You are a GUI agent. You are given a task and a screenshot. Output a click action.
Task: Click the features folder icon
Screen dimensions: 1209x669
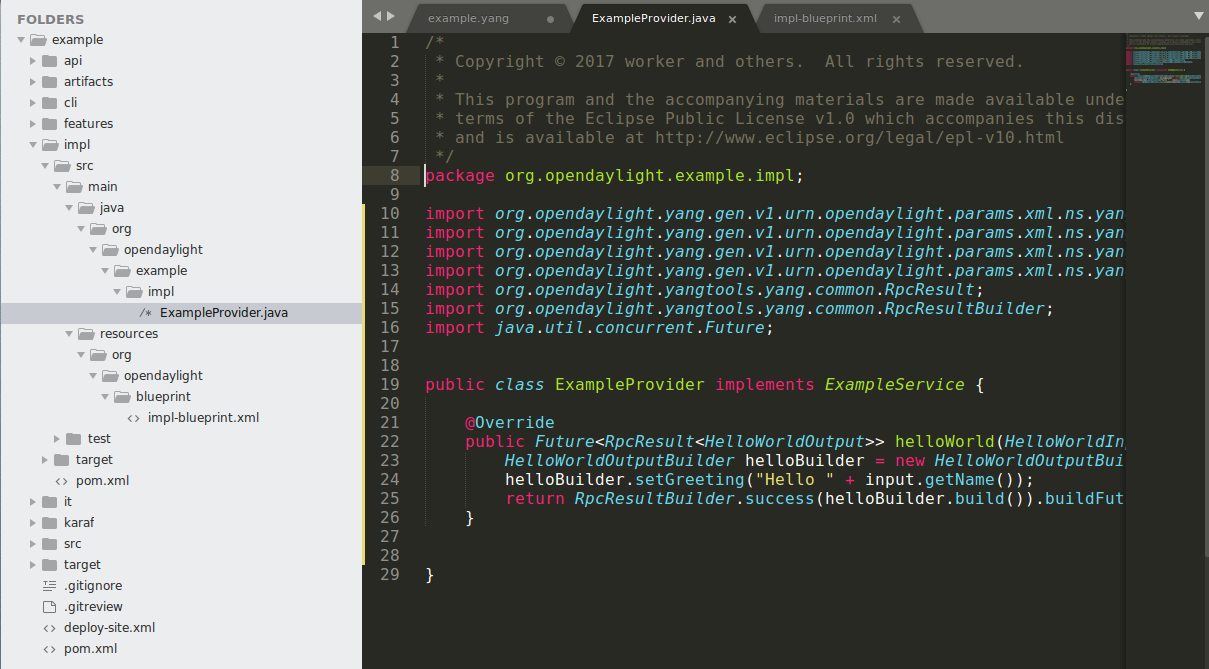(50, 124)
